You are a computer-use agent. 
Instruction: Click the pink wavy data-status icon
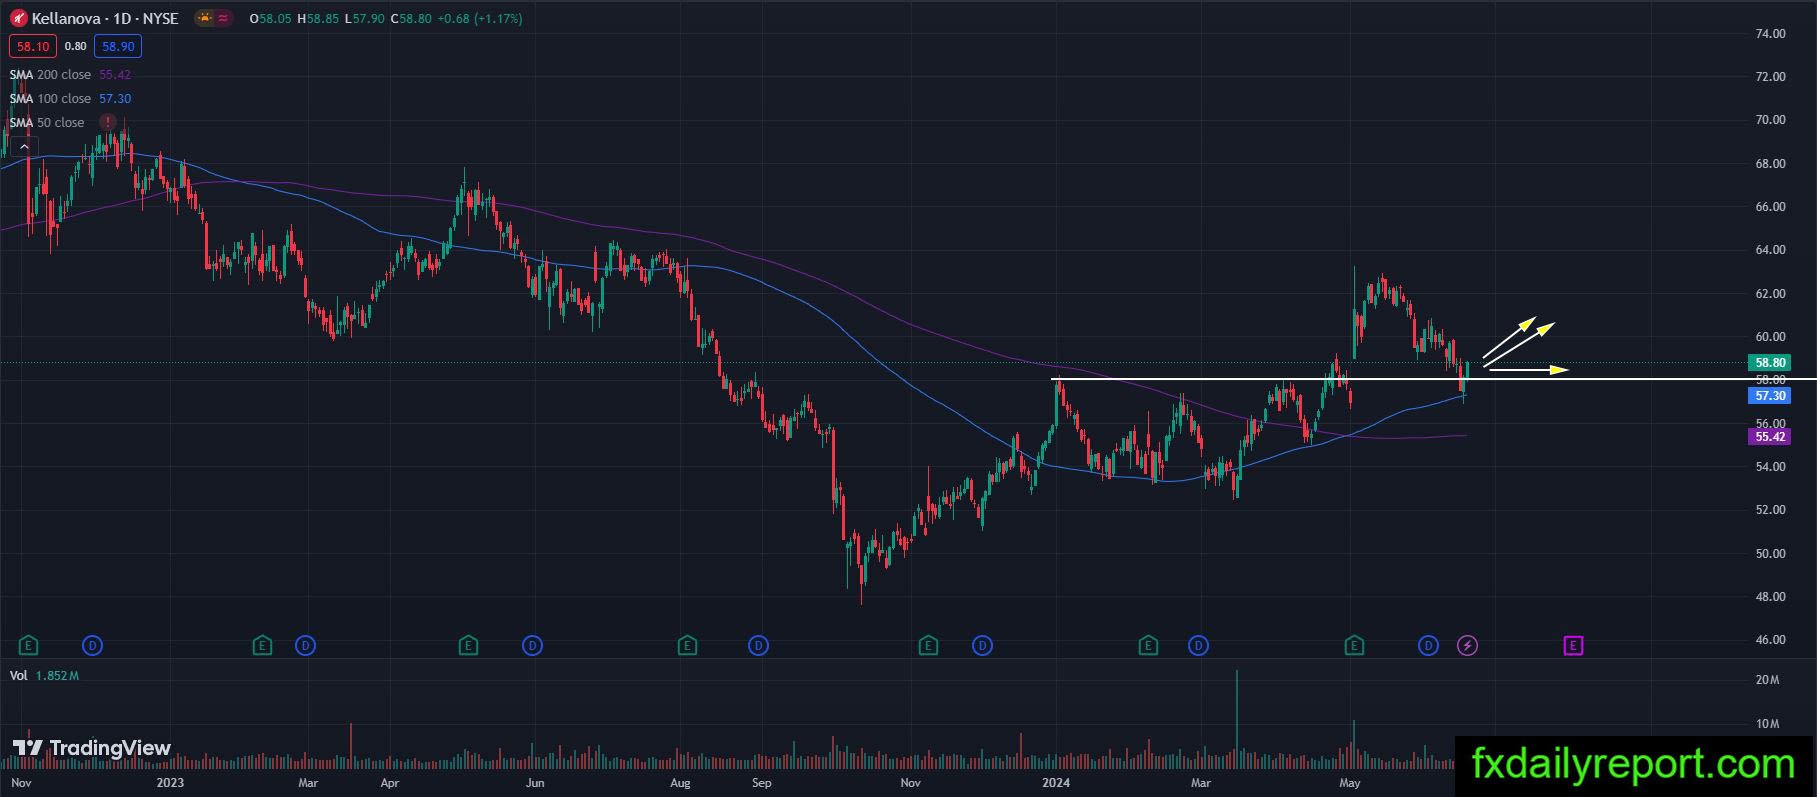[x=223, y=18]
